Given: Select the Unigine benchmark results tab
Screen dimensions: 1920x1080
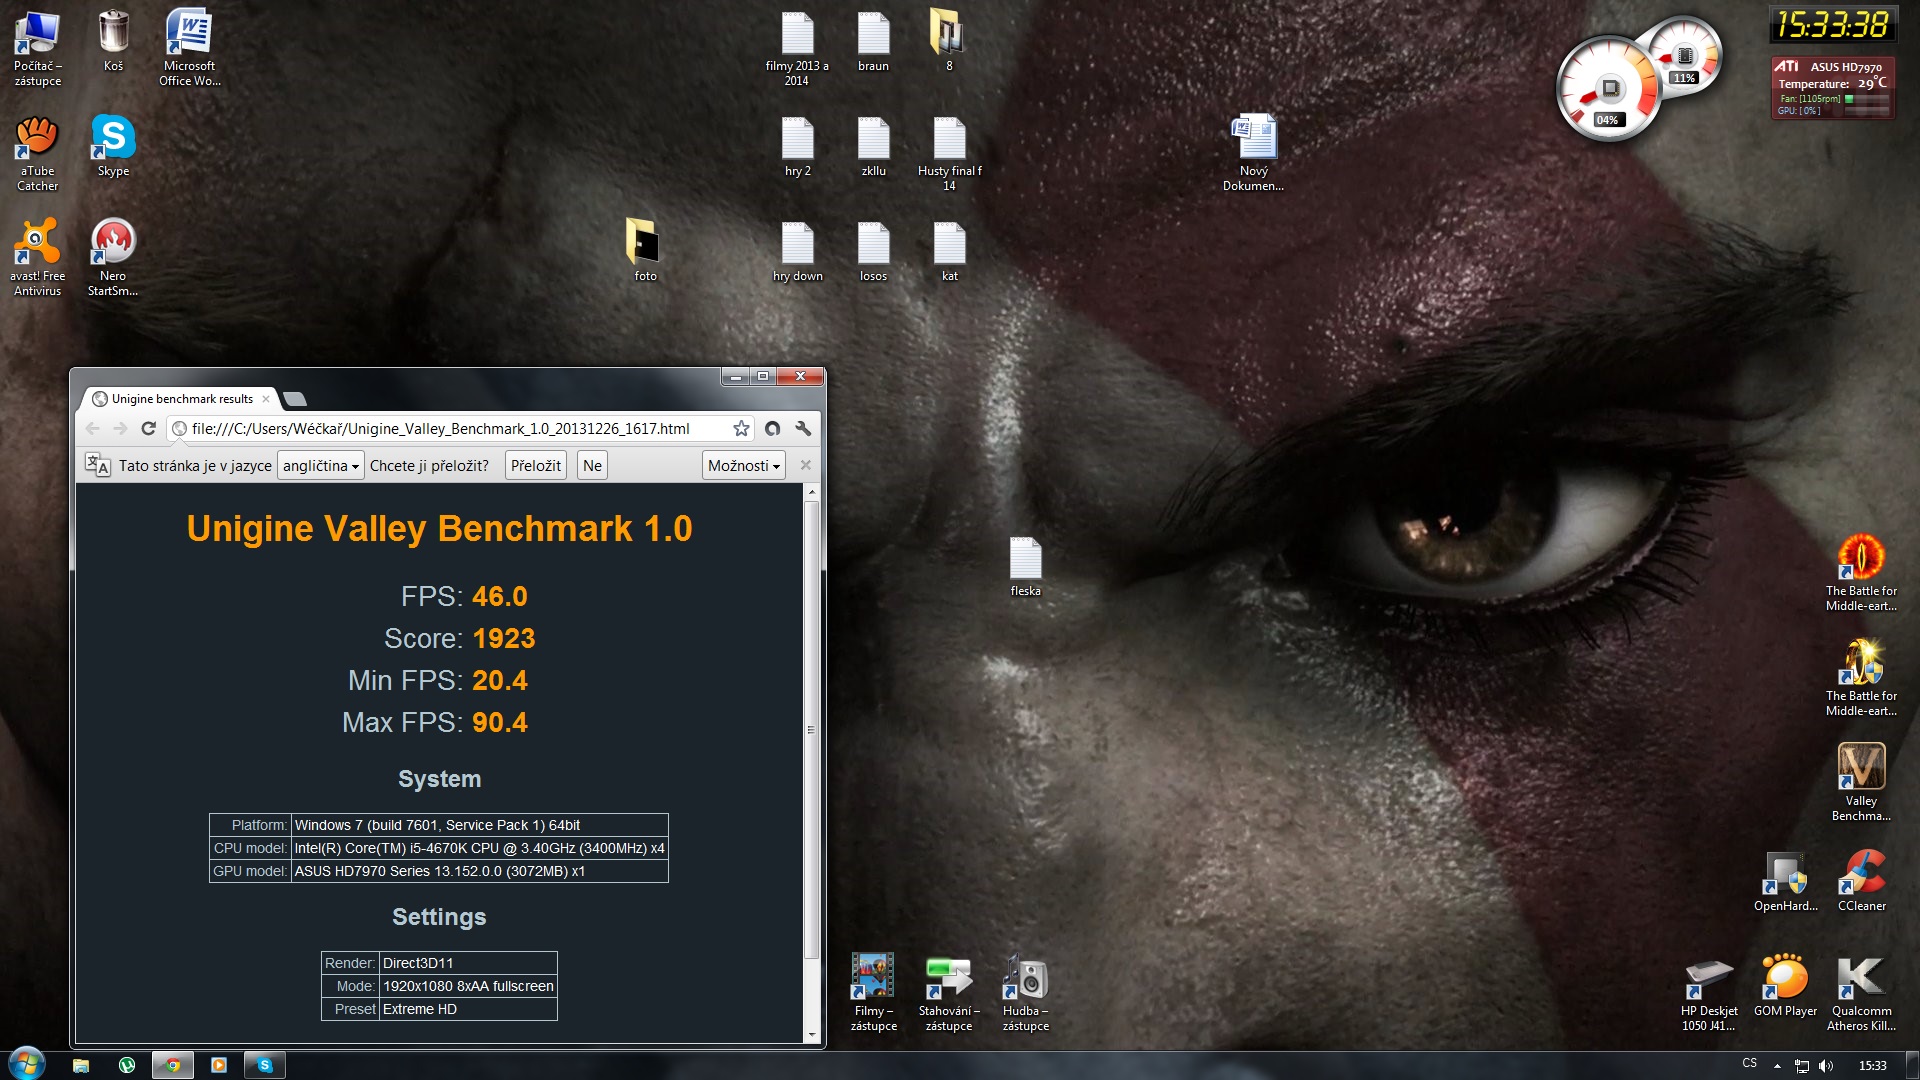Looking at the screenshot, I should click(181, 399).
